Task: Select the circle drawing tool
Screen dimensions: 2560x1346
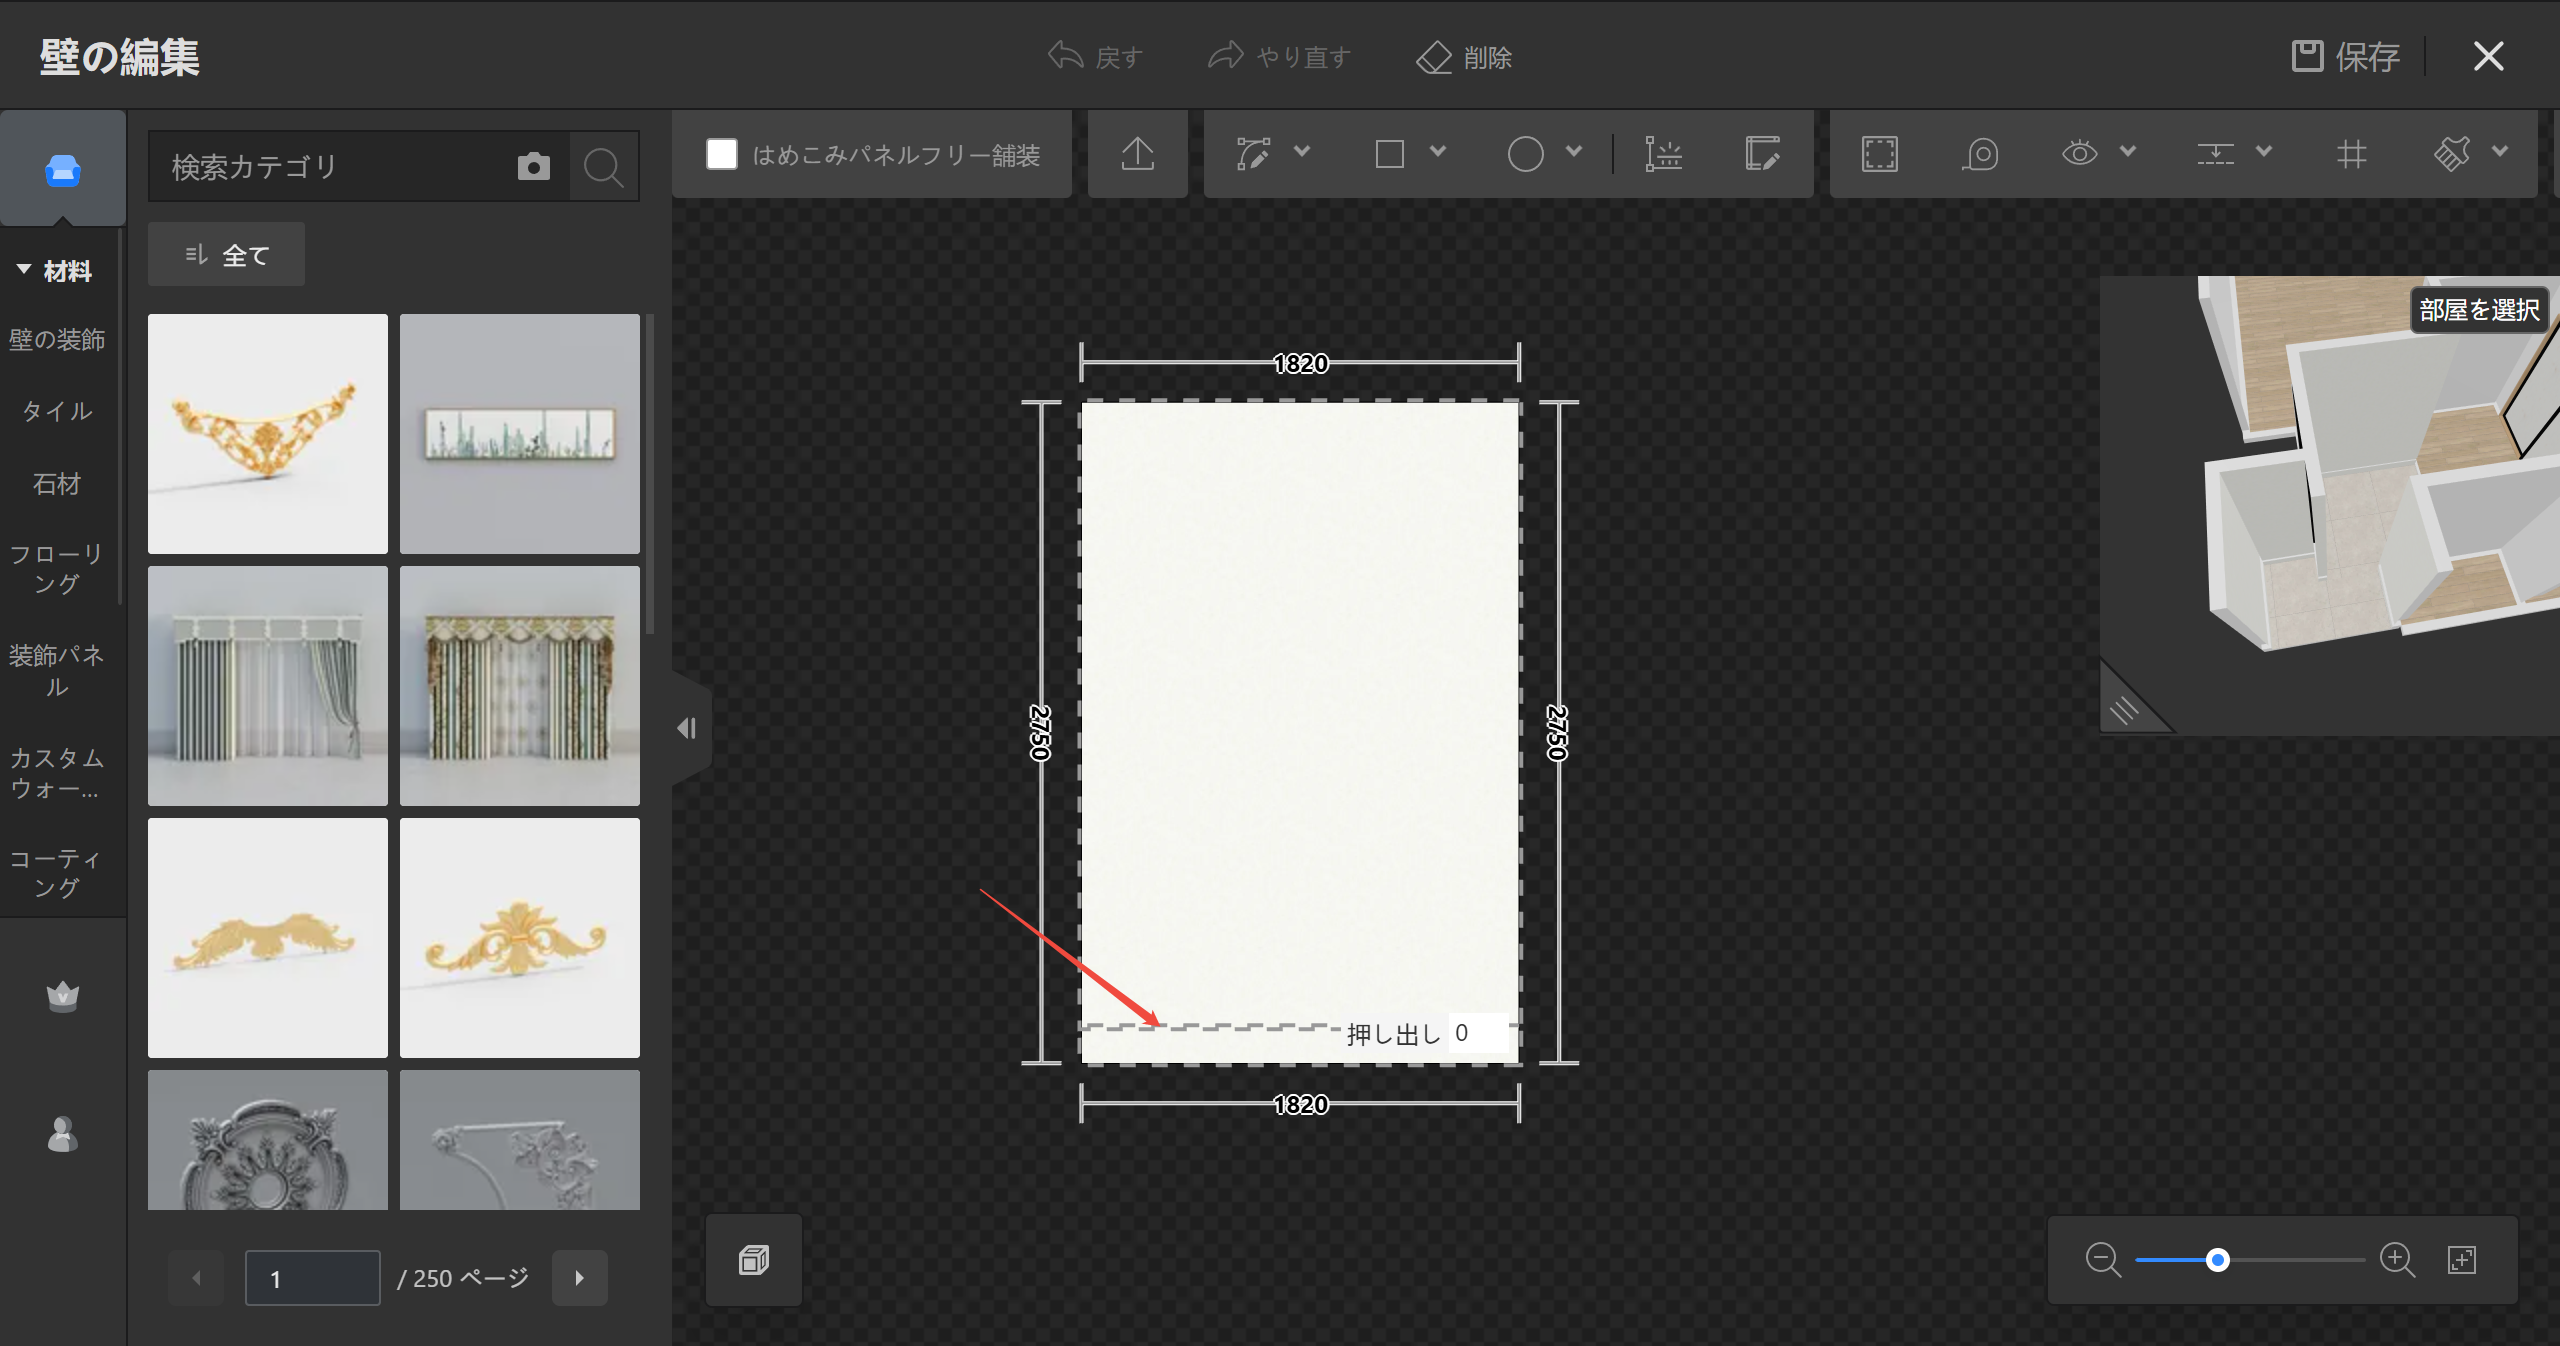Action: (x=1526, y=154)
